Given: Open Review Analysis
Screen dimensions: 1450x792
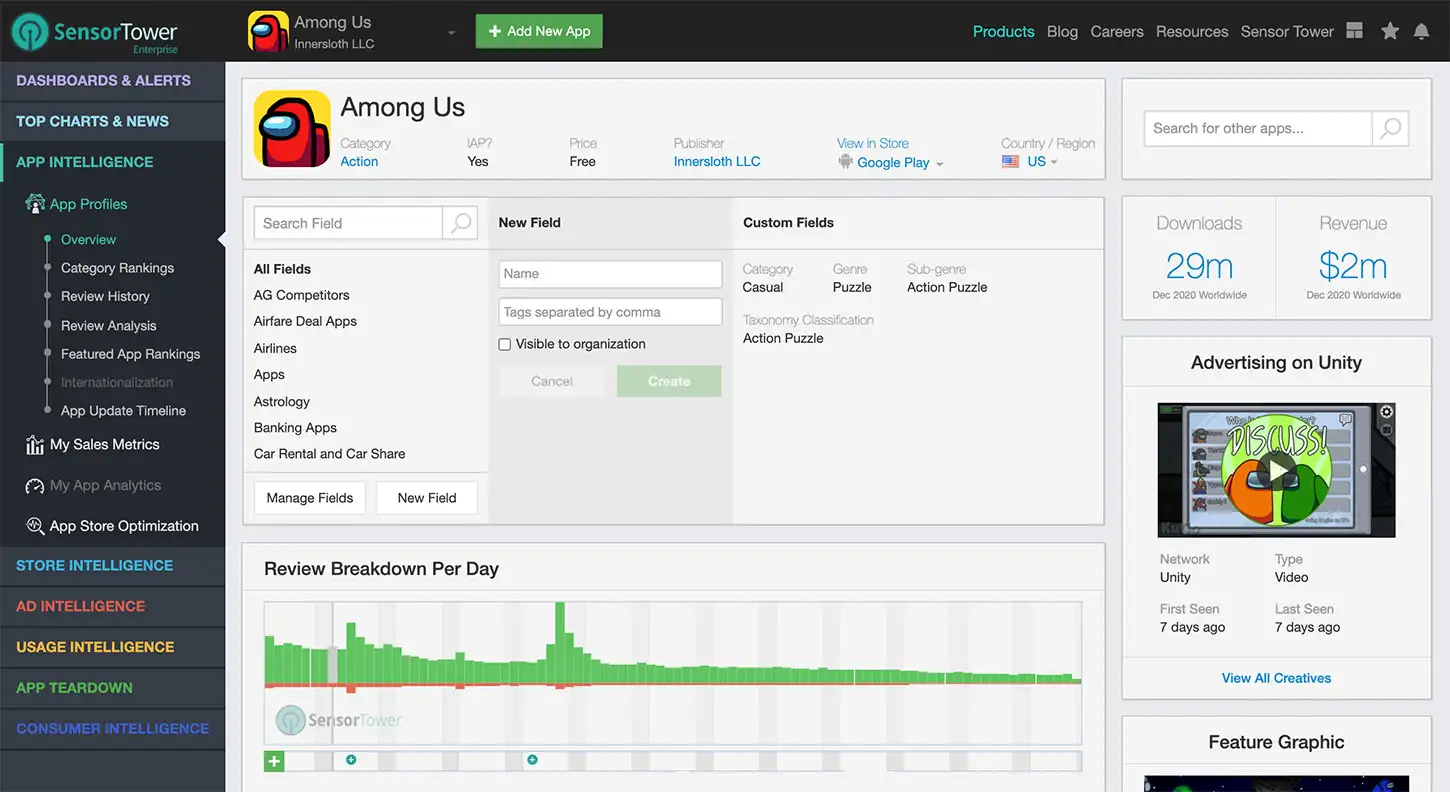Looking at the screenshot, I should tap(108, 325).
